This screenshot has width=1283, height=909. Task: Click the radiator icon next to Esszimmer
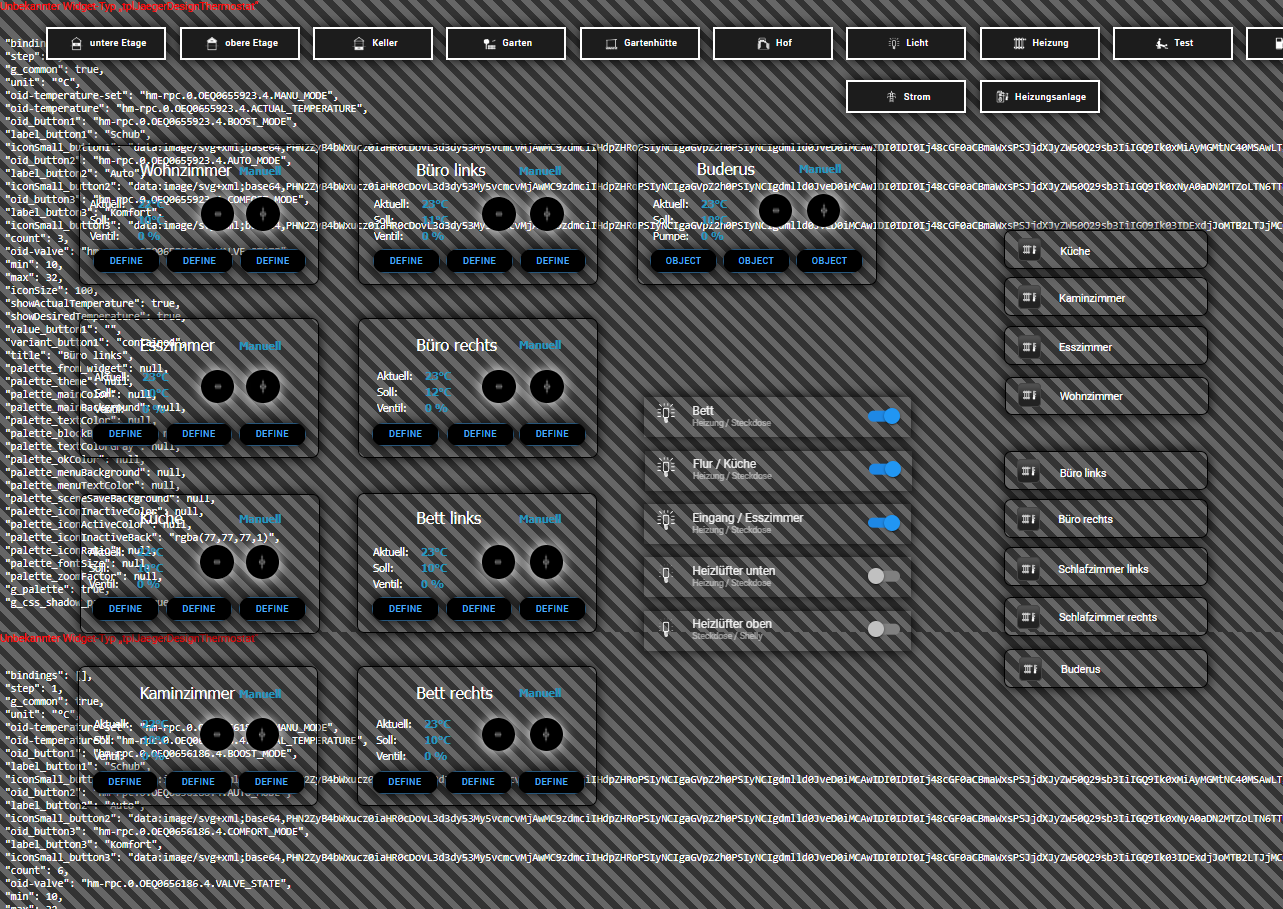(x=1029, y=347)
